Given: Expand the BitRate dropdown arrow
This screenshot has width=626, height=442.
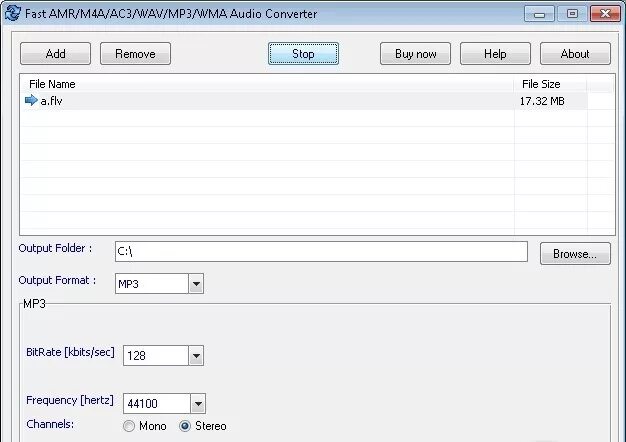Looking at the screenshot, I should click(x=196, y=356).
